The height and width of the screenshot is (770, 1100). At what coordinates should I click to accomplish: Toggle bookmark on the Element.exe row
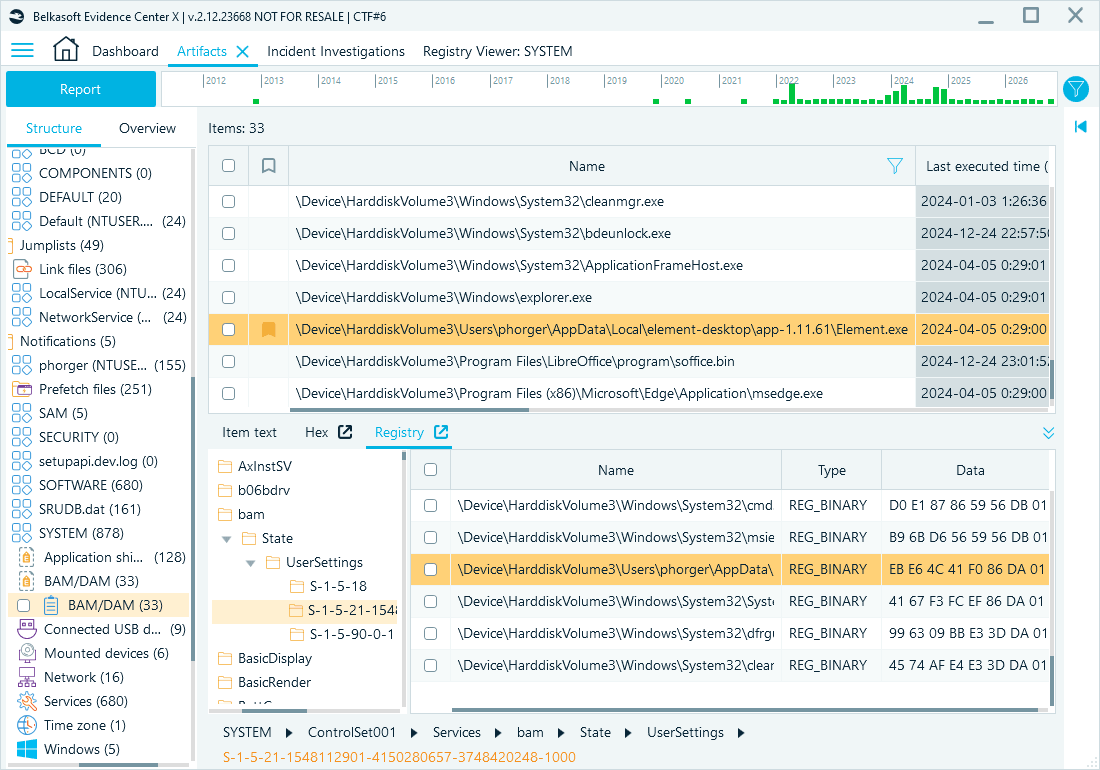(x=268, y=329)
